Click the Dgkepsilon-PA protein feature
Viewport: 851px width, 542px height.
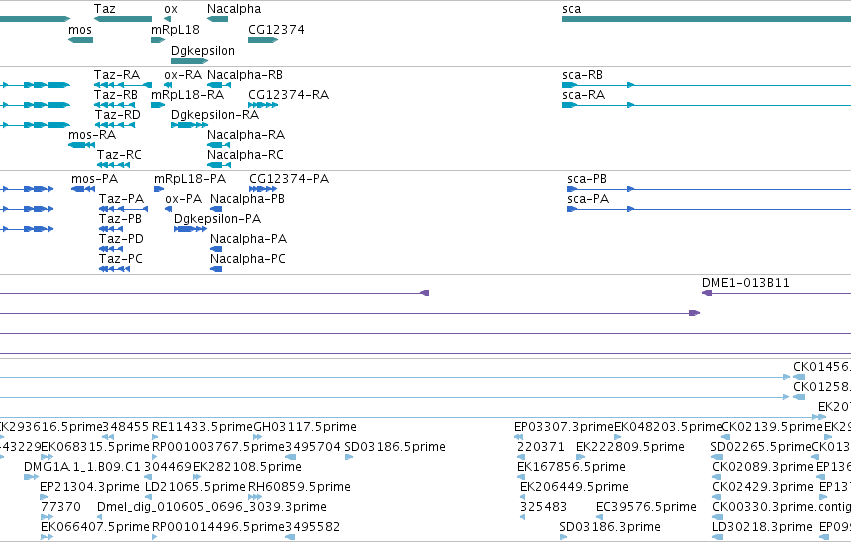coord(190,229)
